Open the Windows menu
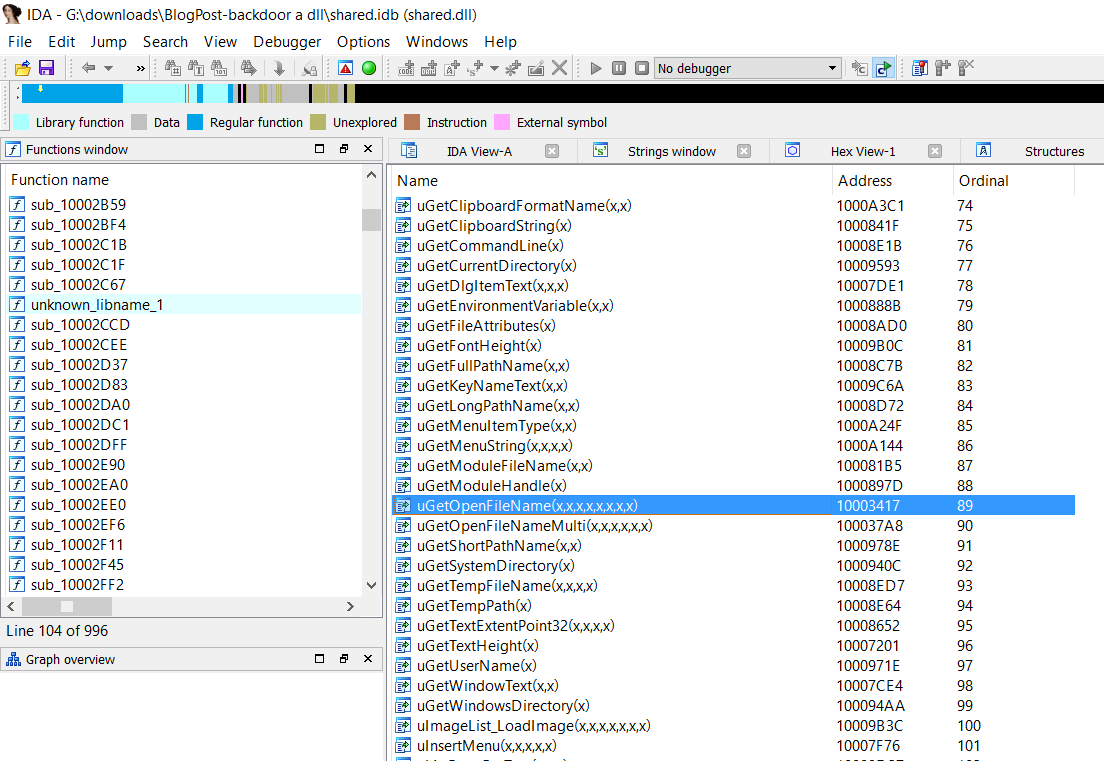The width and height of the screenshot is (1104, 761). tap(437, 42)
